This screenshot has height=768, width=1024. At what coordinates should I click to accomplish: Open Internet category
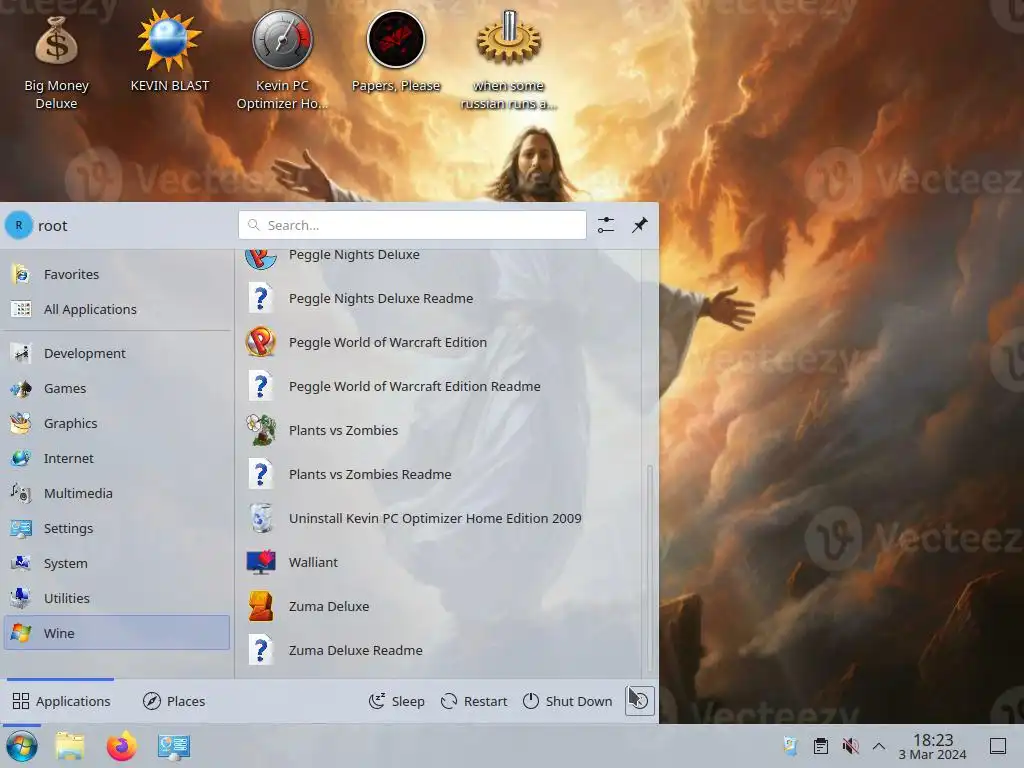[x=117, y=458]
